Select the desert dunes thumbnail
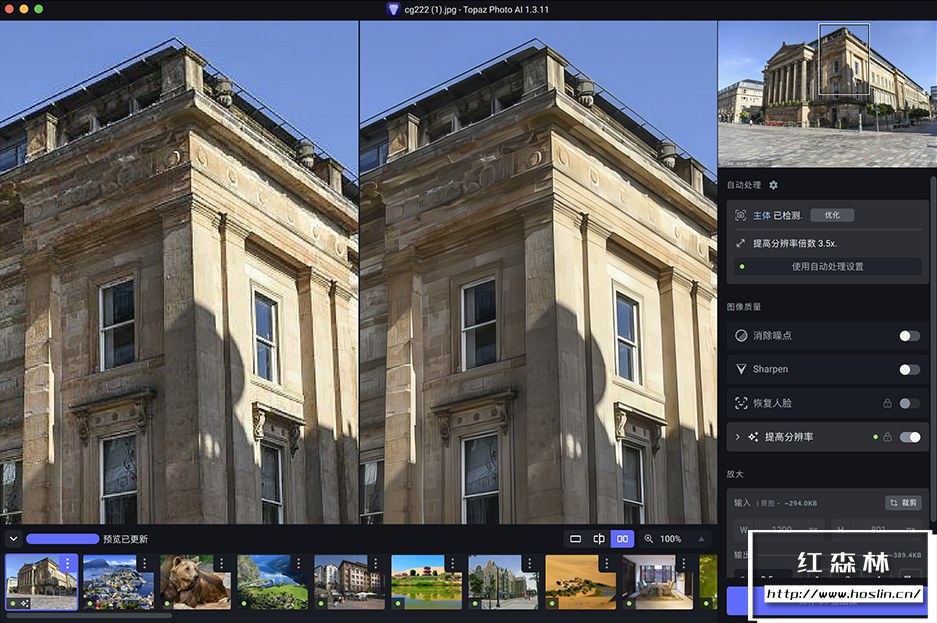The image size is (937, 623). (x=581, y=582)
